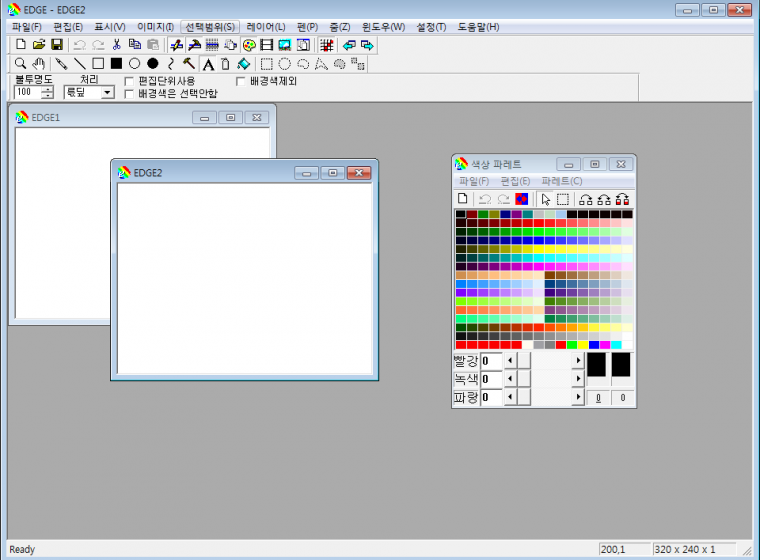The height and width of the screenshot is (560, 760).
Task: Pick the pure white swatch at palette bottom-right
Action: pos(627,345)
